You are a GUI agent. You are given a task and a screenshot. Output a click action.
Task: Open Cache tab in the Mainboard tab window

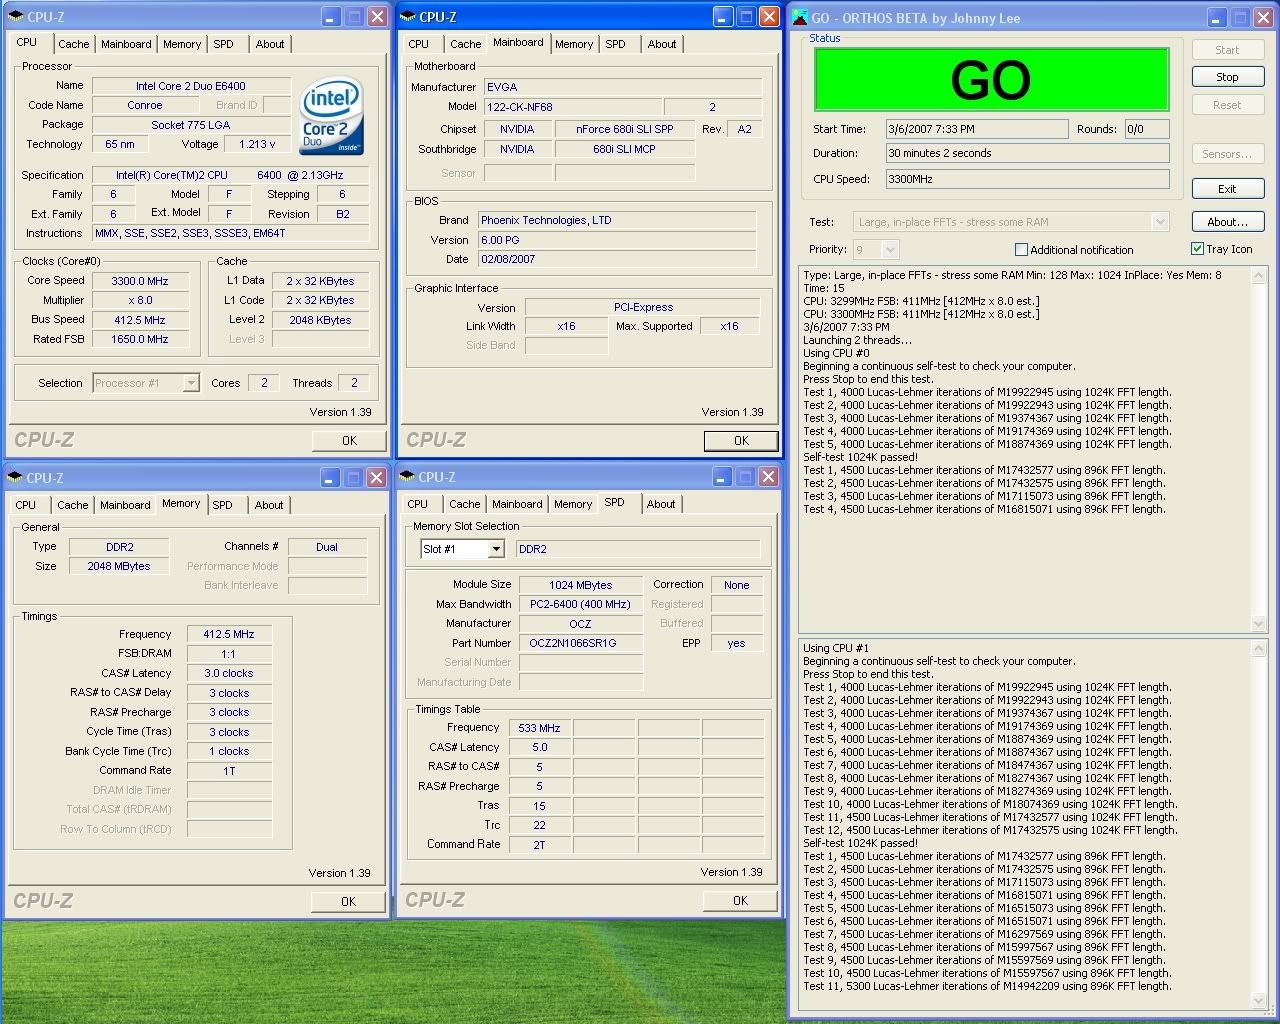point(465,44)
